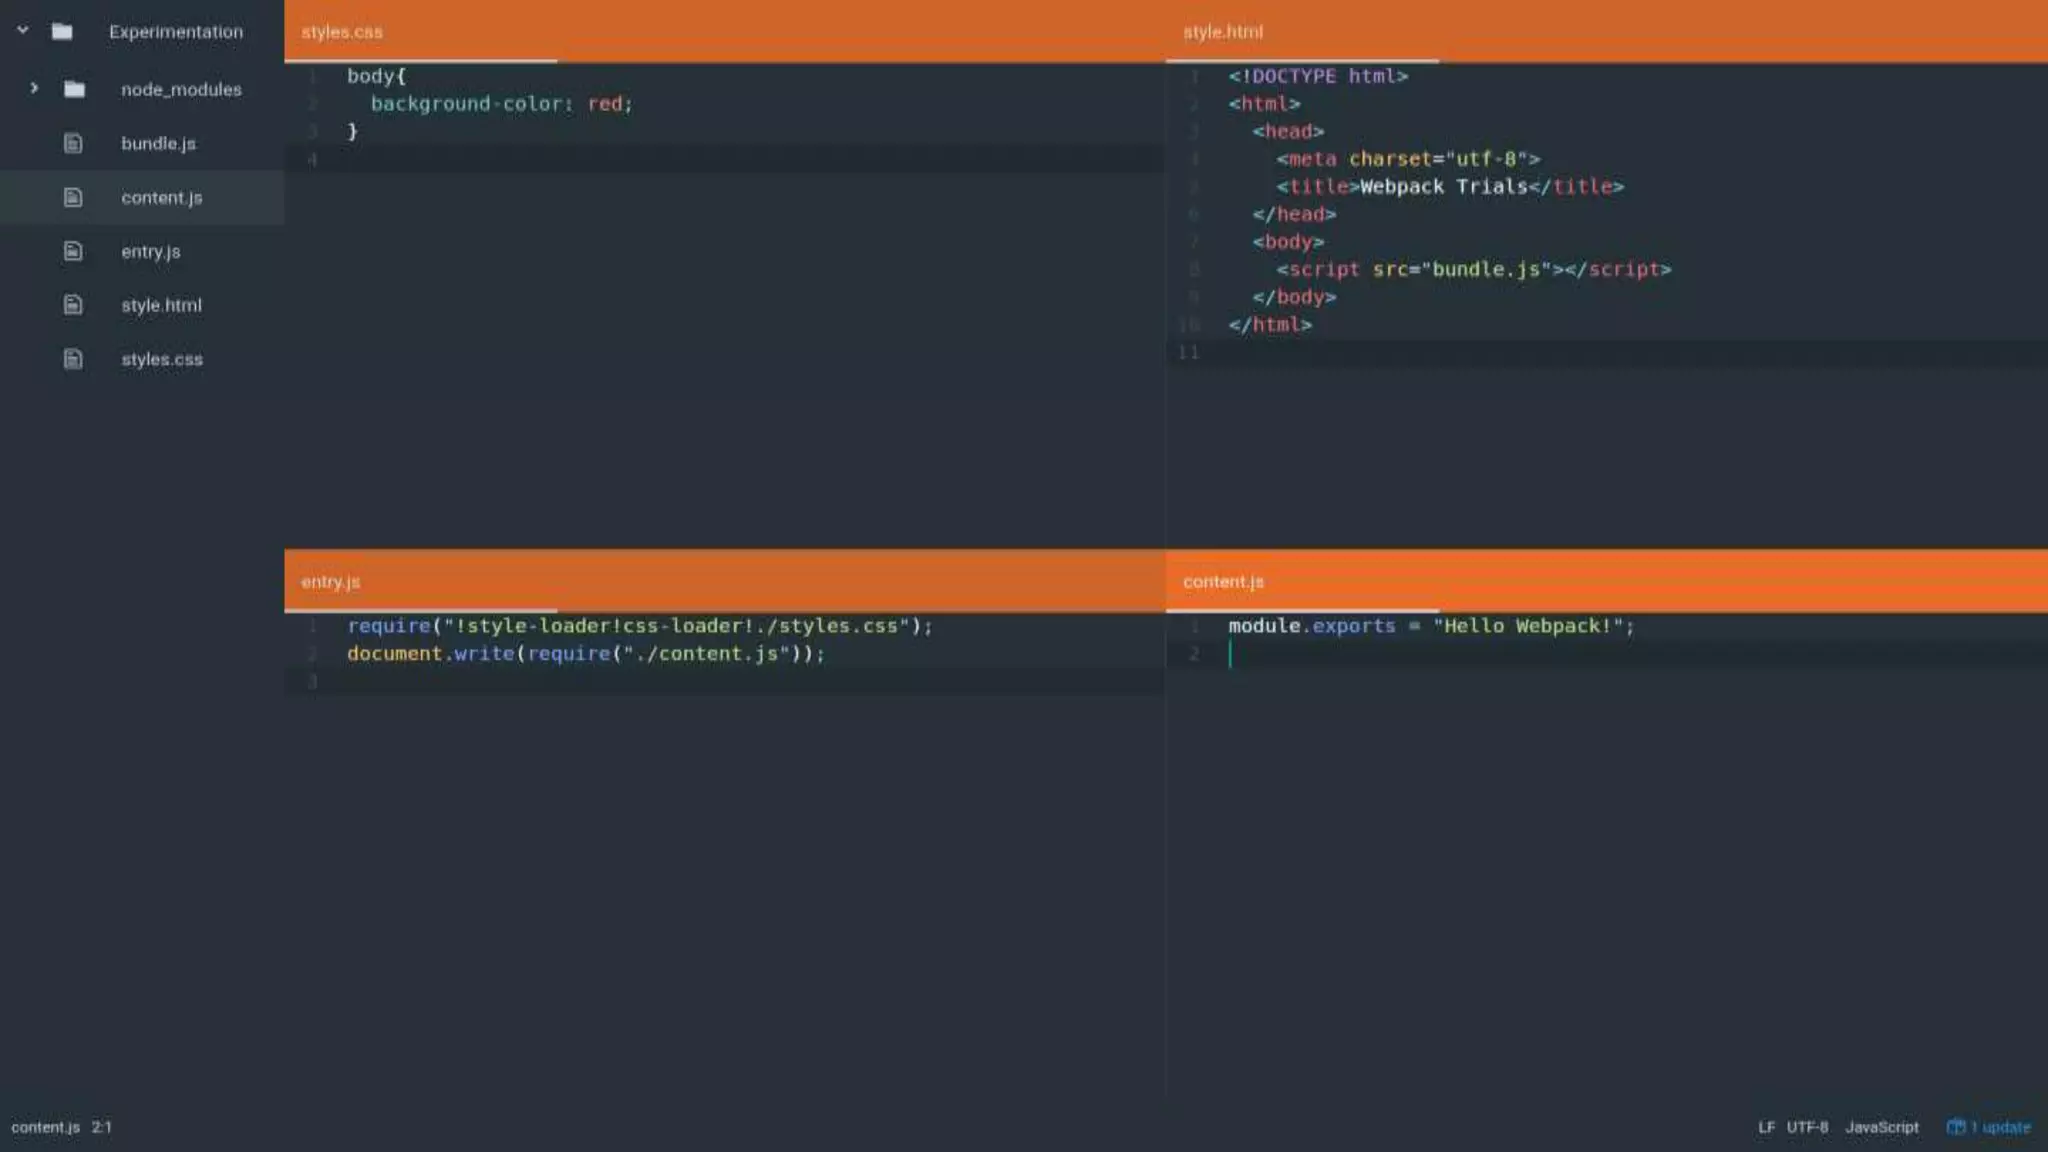
Task: Switch to the style.html tab
Action: (1222, 32)
